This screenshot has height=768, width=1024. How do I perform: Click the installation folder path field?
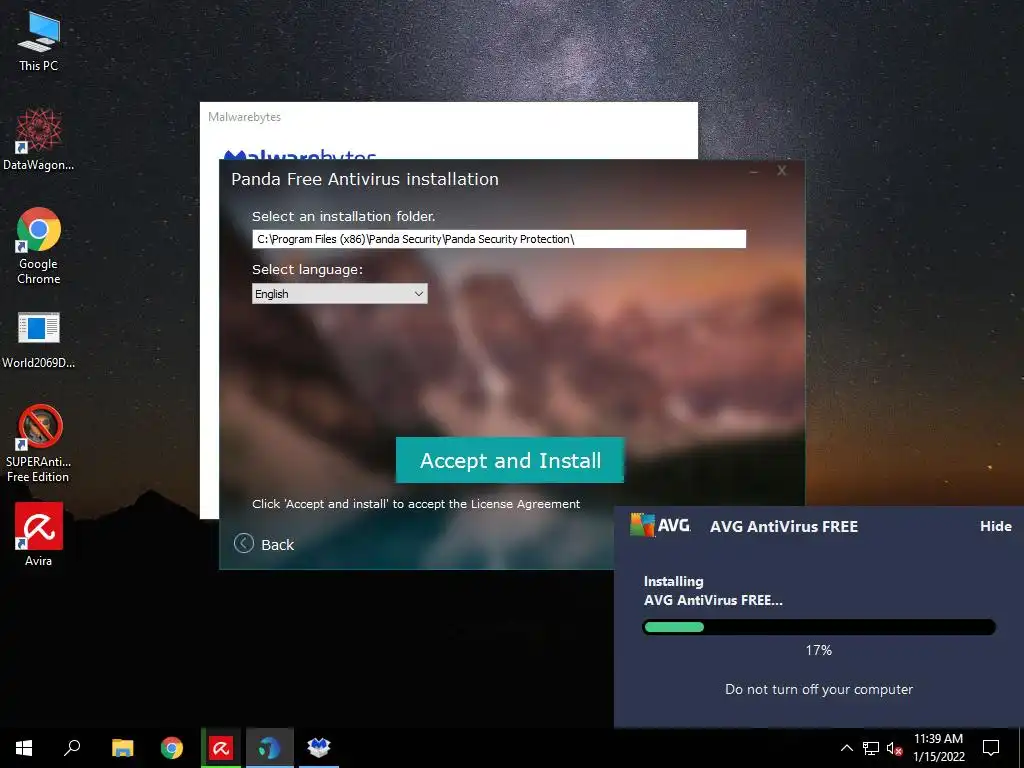[499, 239]
